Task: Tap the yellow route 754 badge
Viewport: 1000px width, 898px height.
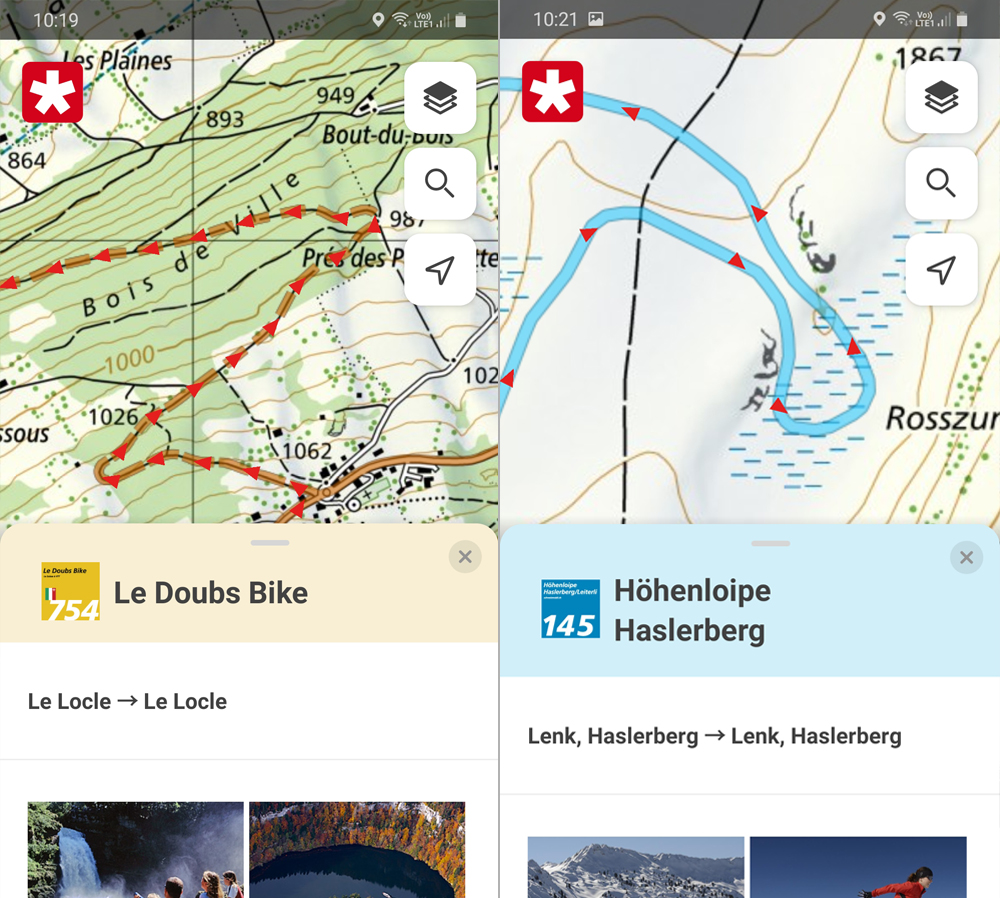Action: coord(70,591)
